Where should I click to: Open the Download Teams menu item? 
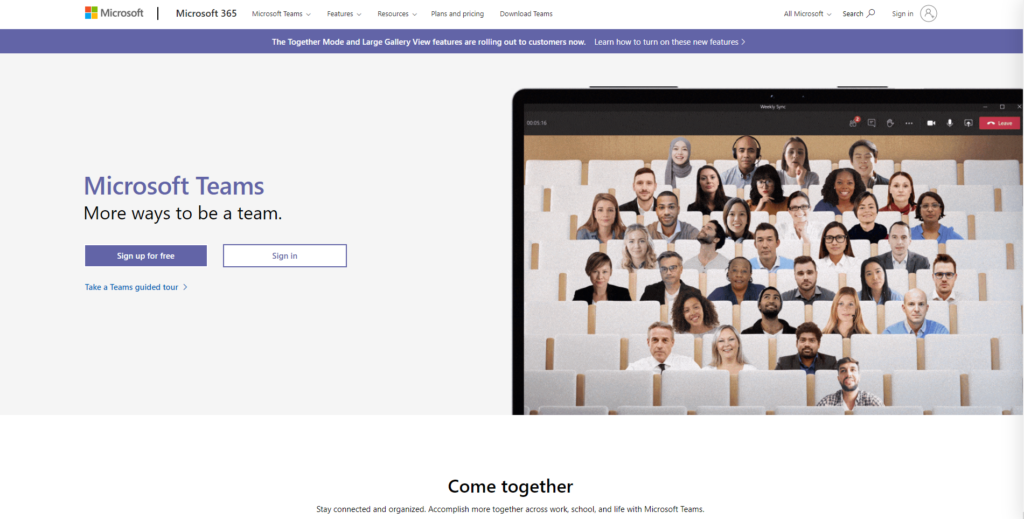[526, 14]
